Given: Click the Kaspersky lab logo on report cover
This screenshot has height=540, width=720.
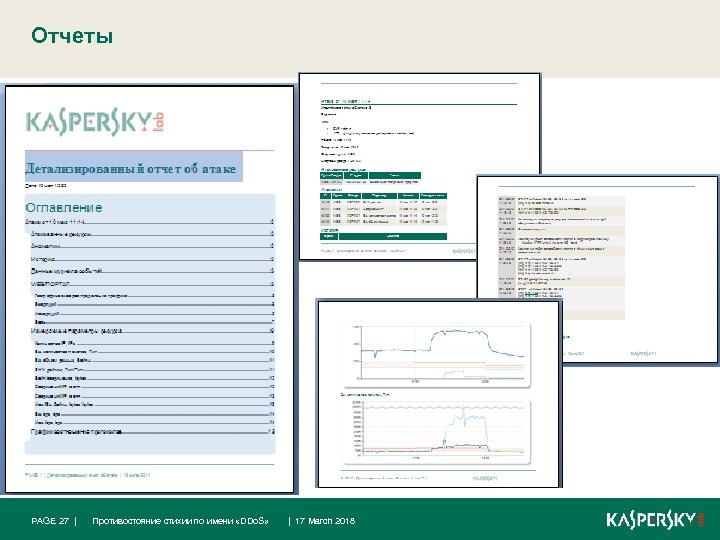Looking at the screenshot, I should click(x=95, y=122).
